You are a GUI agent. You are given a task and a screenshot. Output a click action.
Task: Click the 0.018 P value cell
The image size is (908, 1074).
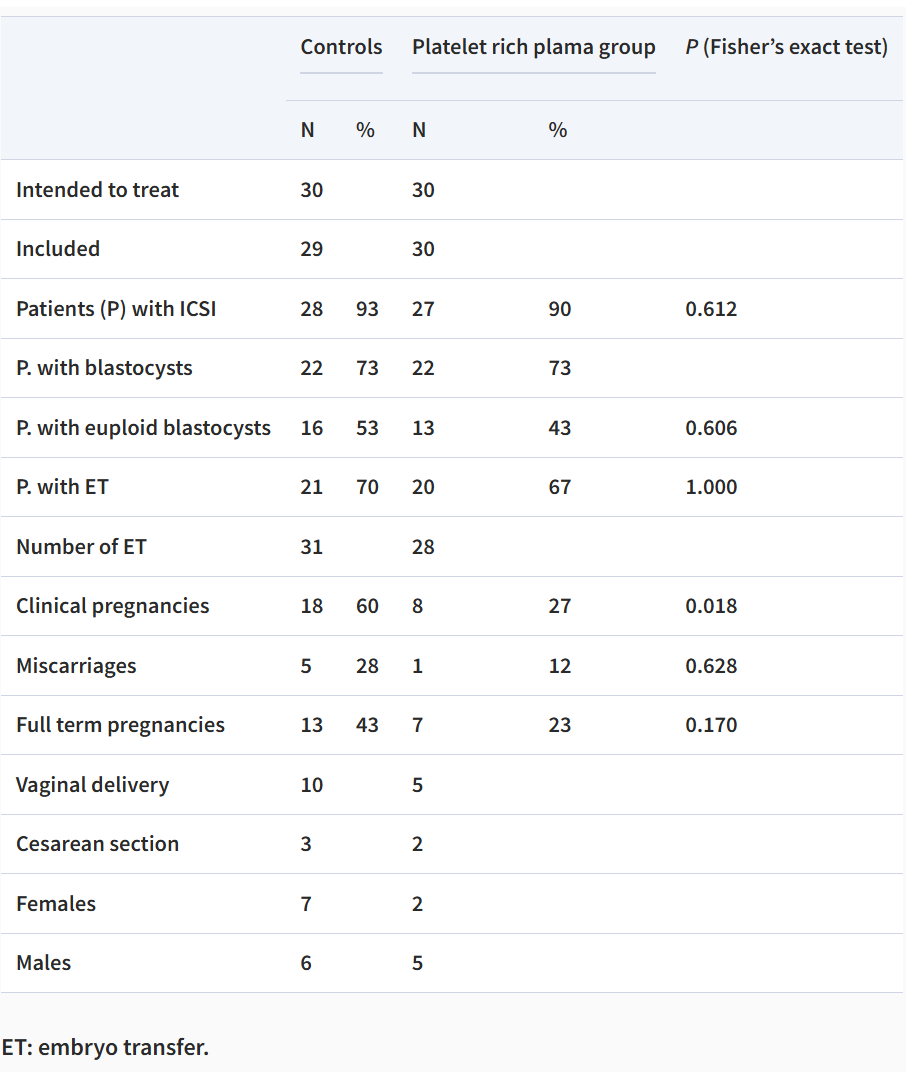(711, 606)
